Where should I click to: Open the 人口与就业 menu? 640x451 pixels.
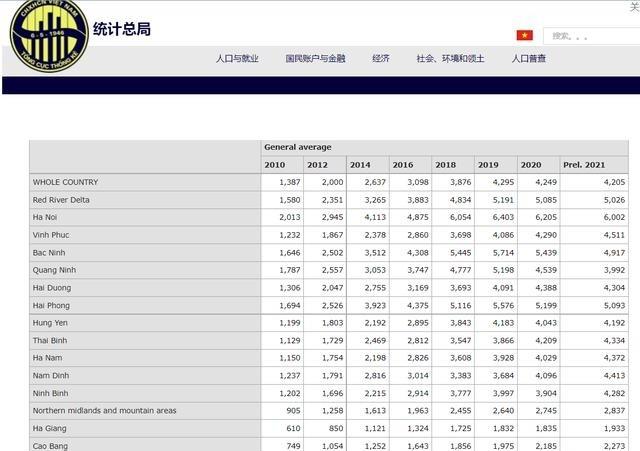237,59
